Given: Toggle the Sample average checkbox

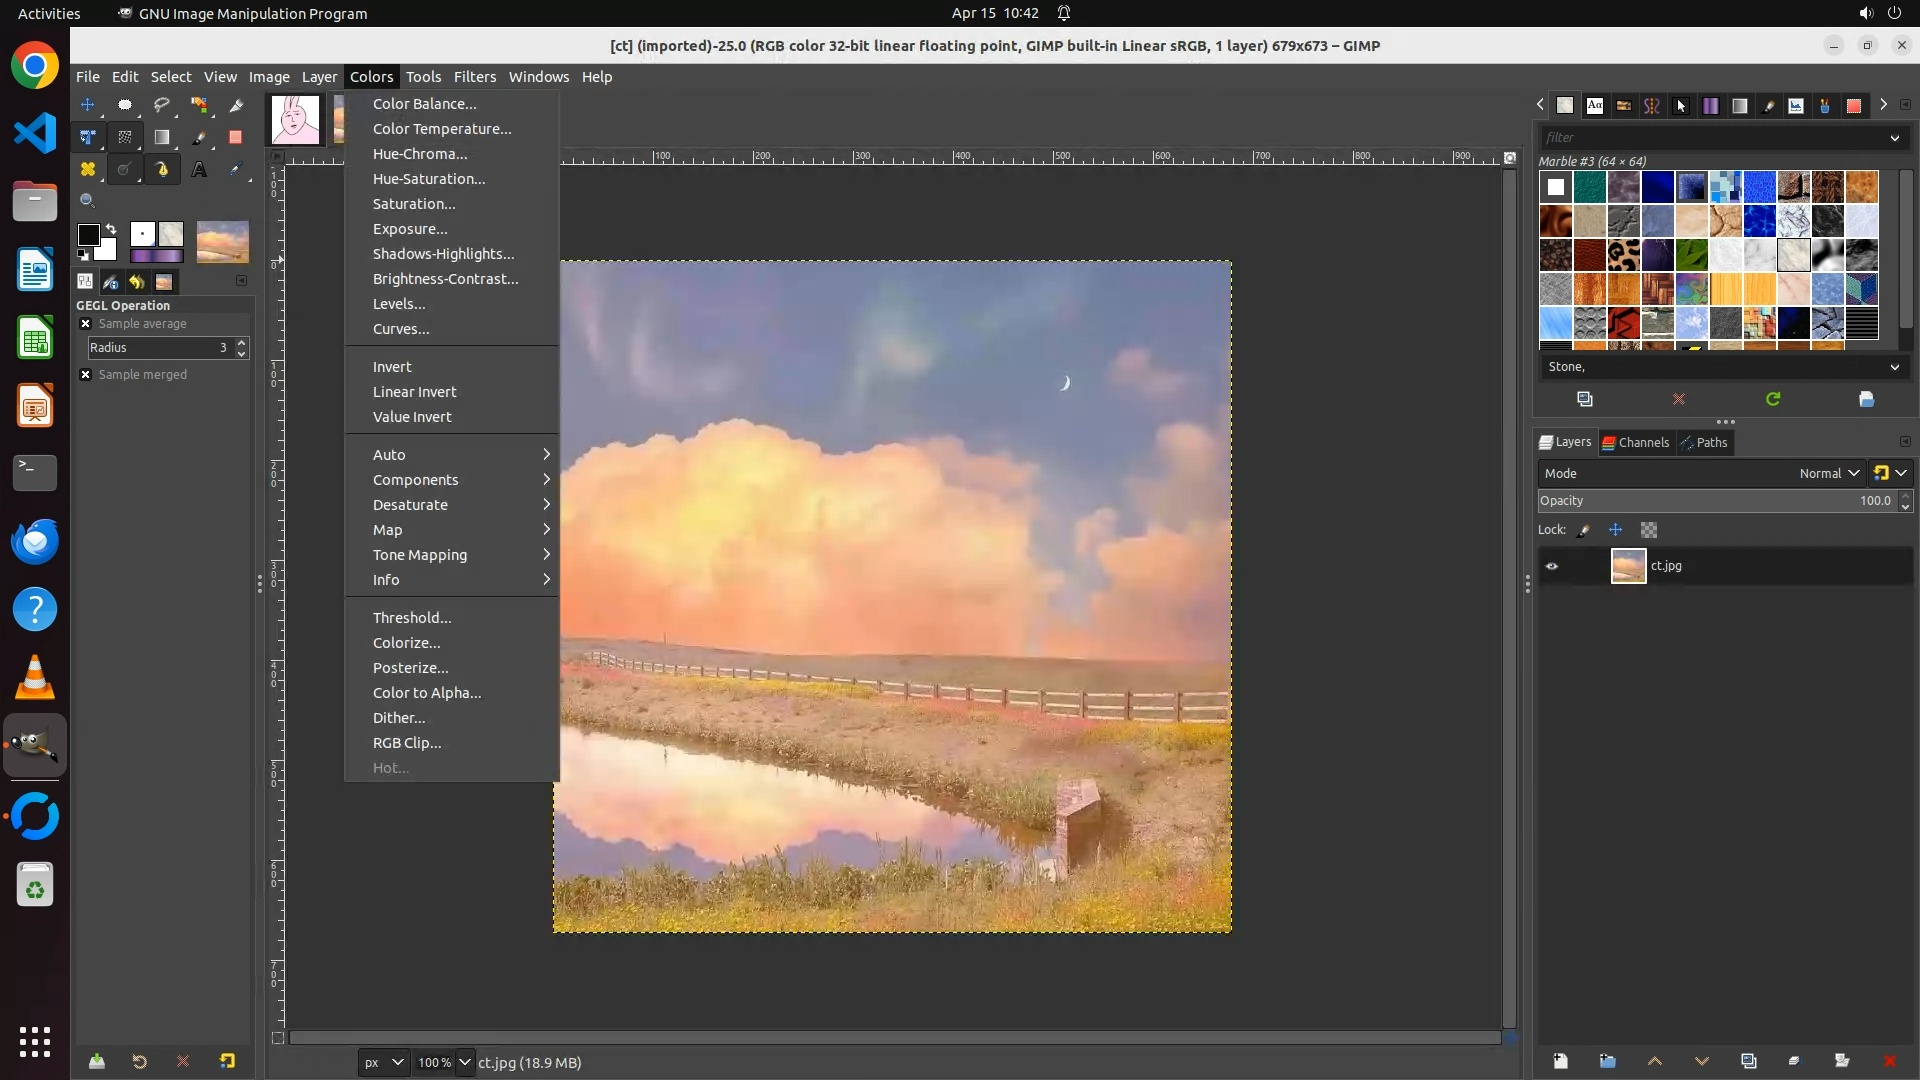Looking at the screenshot, I should [86, 324].
